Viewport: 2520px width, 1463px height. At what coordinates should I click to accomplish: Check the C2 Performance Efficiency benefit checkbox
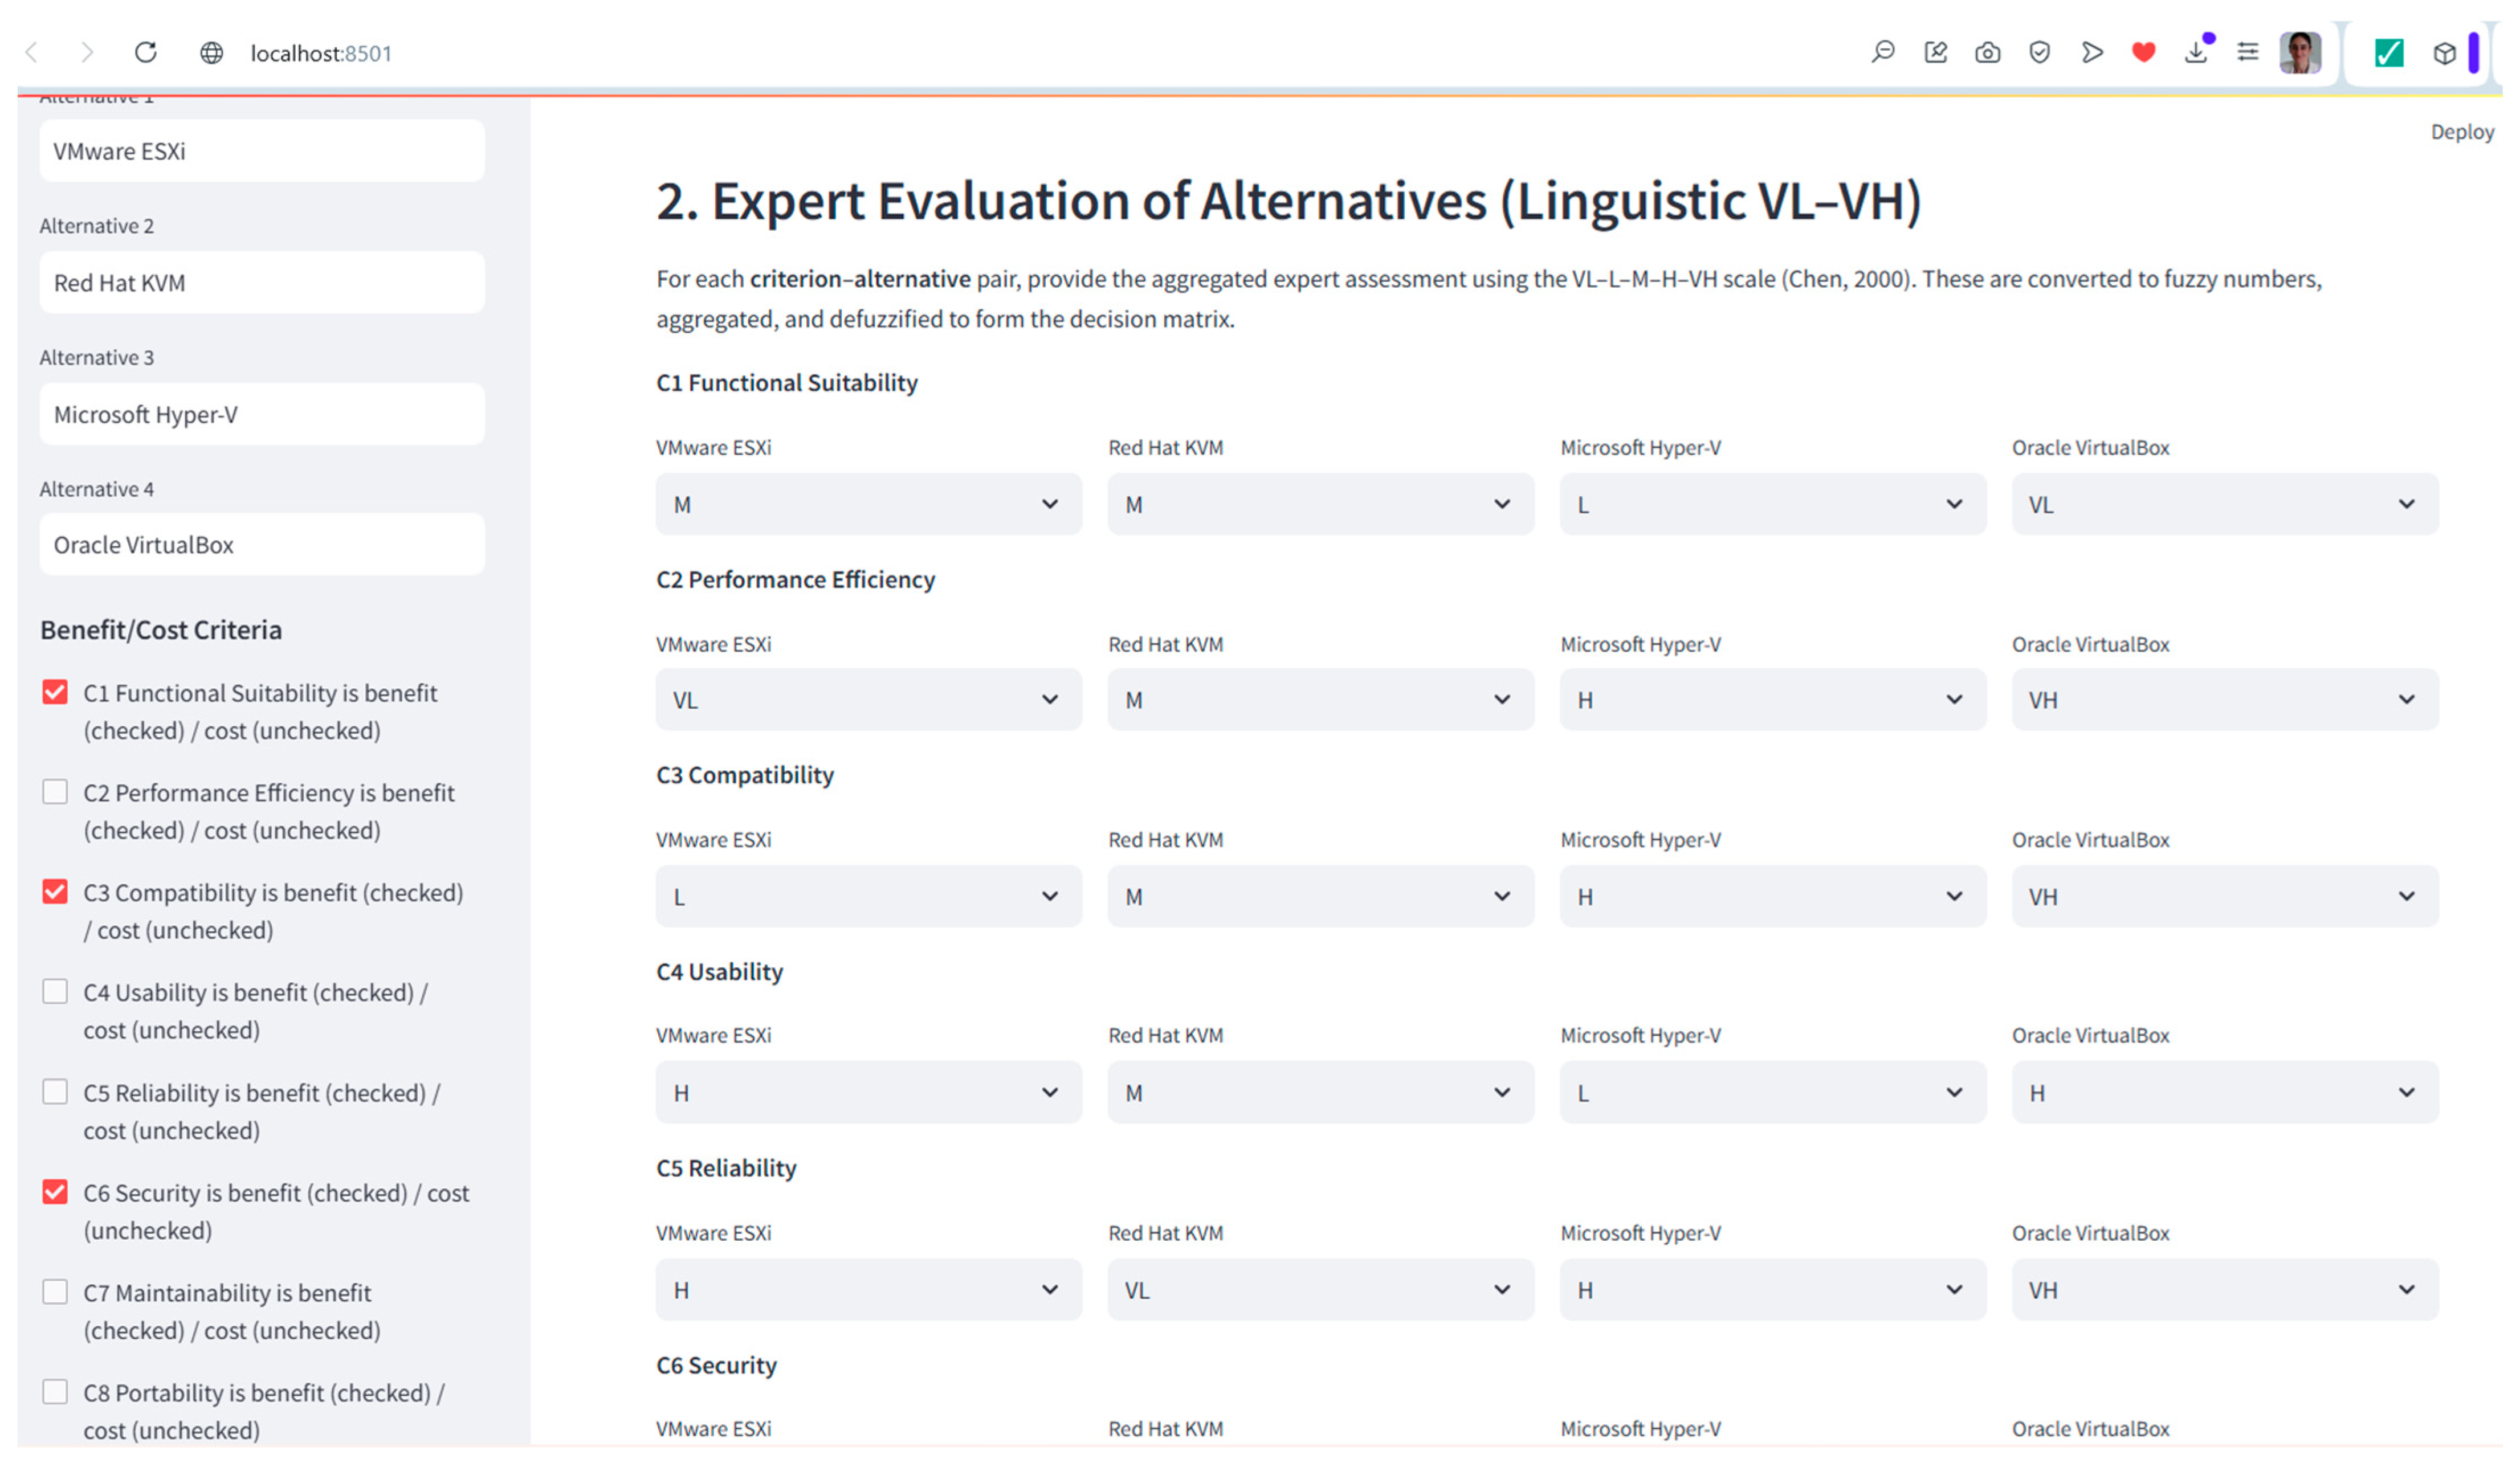pyautogui.click(x=55, y=792)
